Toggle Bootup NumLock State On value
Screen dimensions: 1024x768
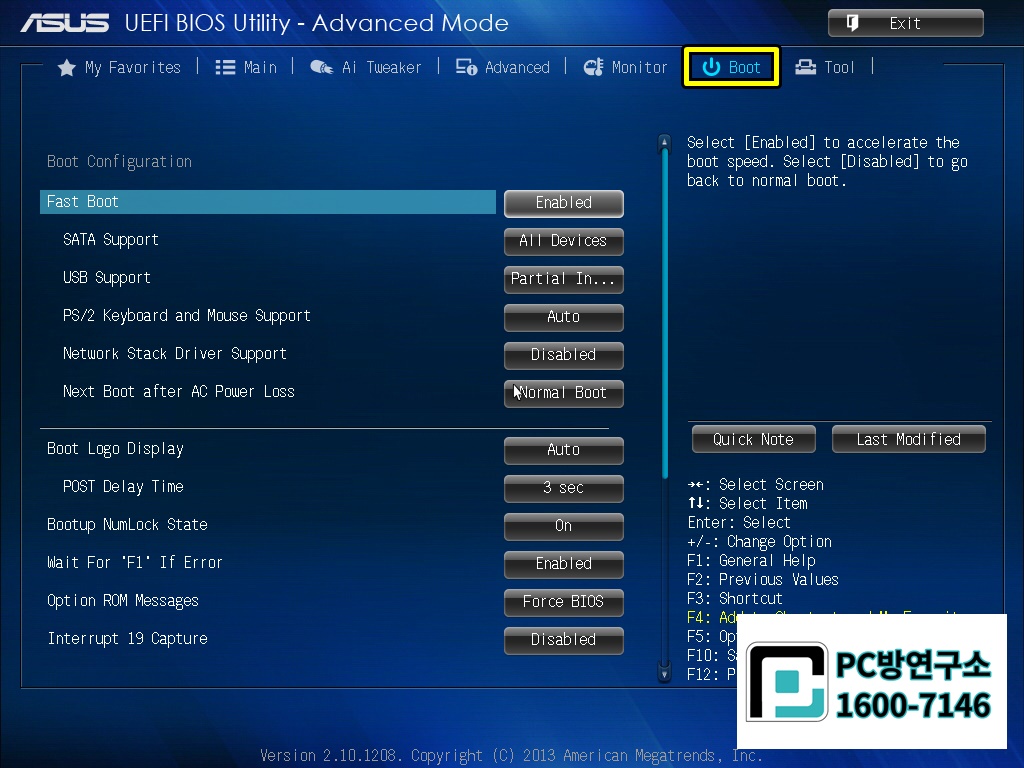tap(564, 526)
